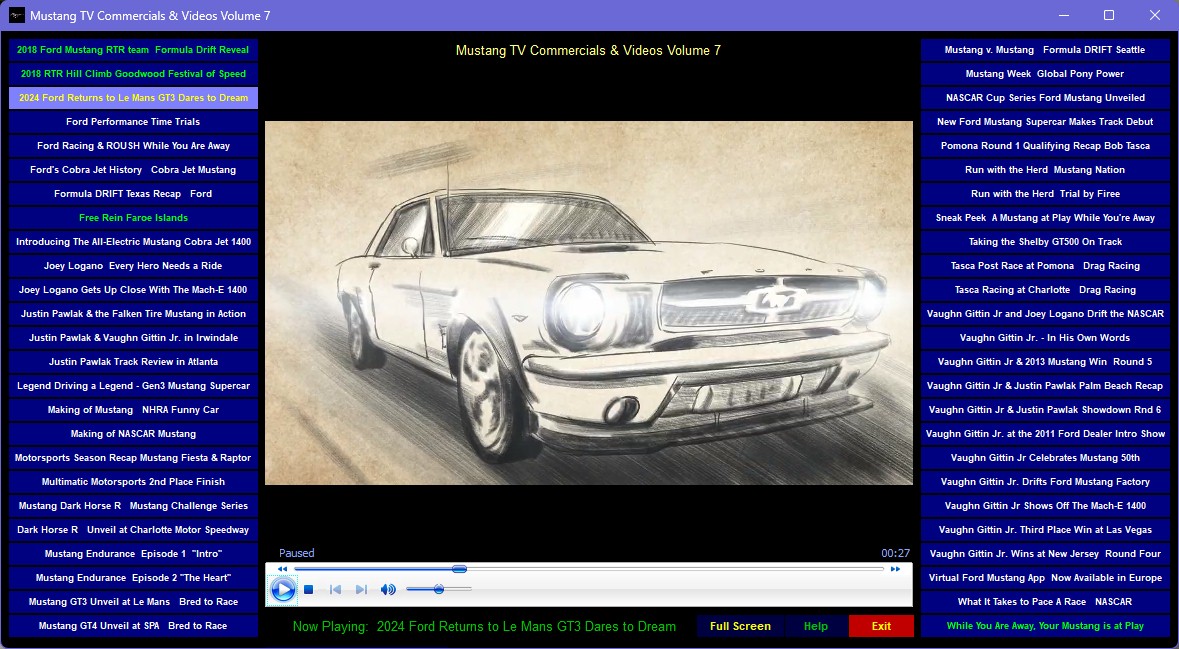Play Formula DRIFT Texas Recap Ford

(133, 194)
